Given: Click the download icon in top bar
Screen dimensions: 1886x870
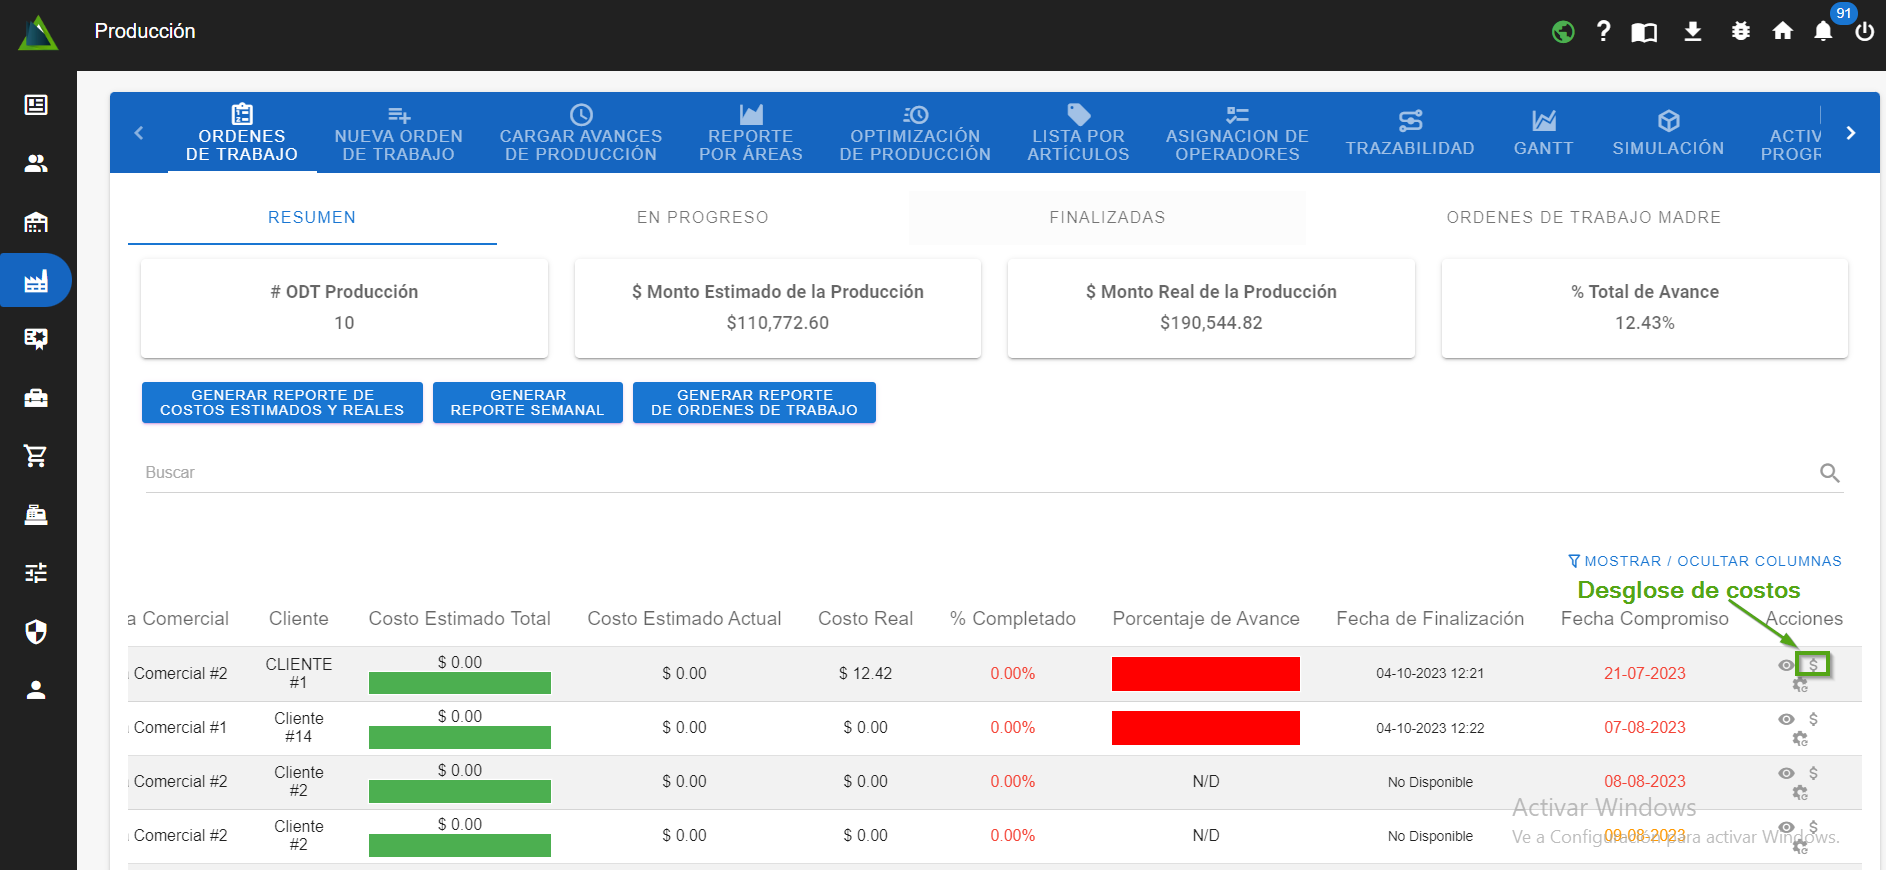Looking at the screenshot, I should [1692, 32].
